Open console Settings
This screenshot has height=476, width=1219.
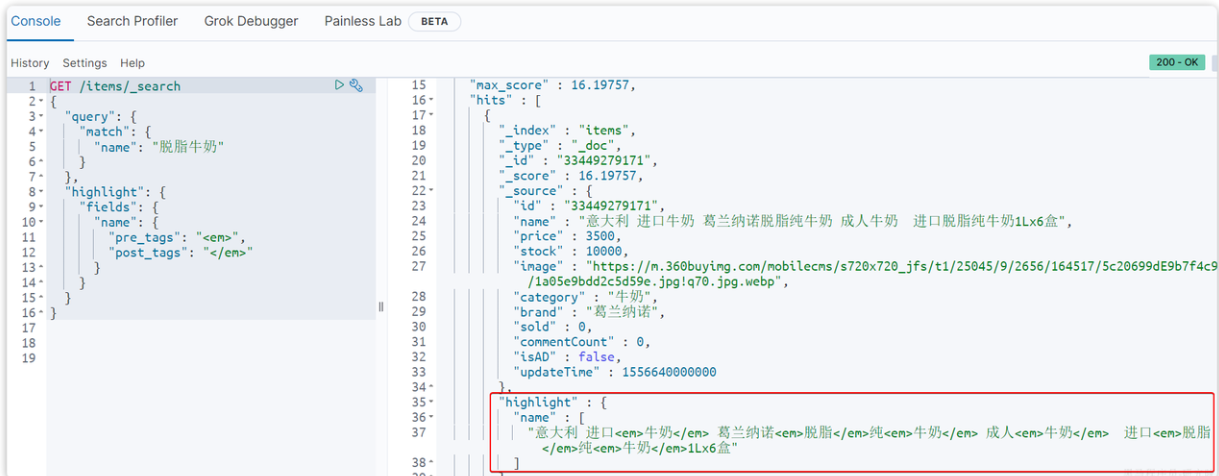(x=85, y=63)
